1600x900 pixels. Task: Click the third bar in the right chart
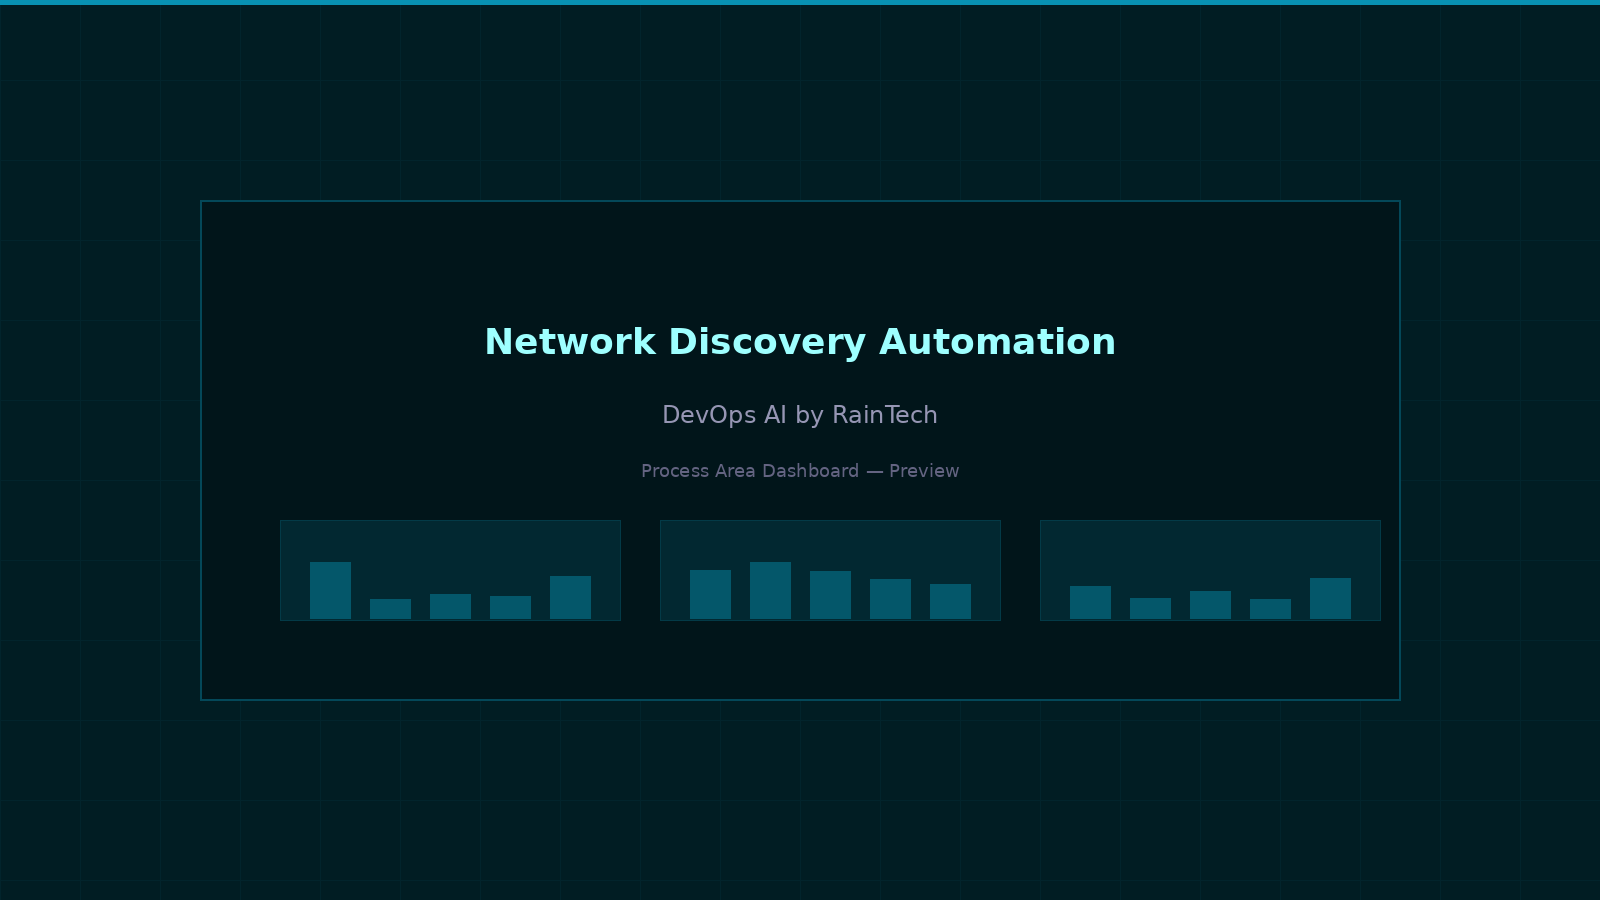tap(1210, 603)
